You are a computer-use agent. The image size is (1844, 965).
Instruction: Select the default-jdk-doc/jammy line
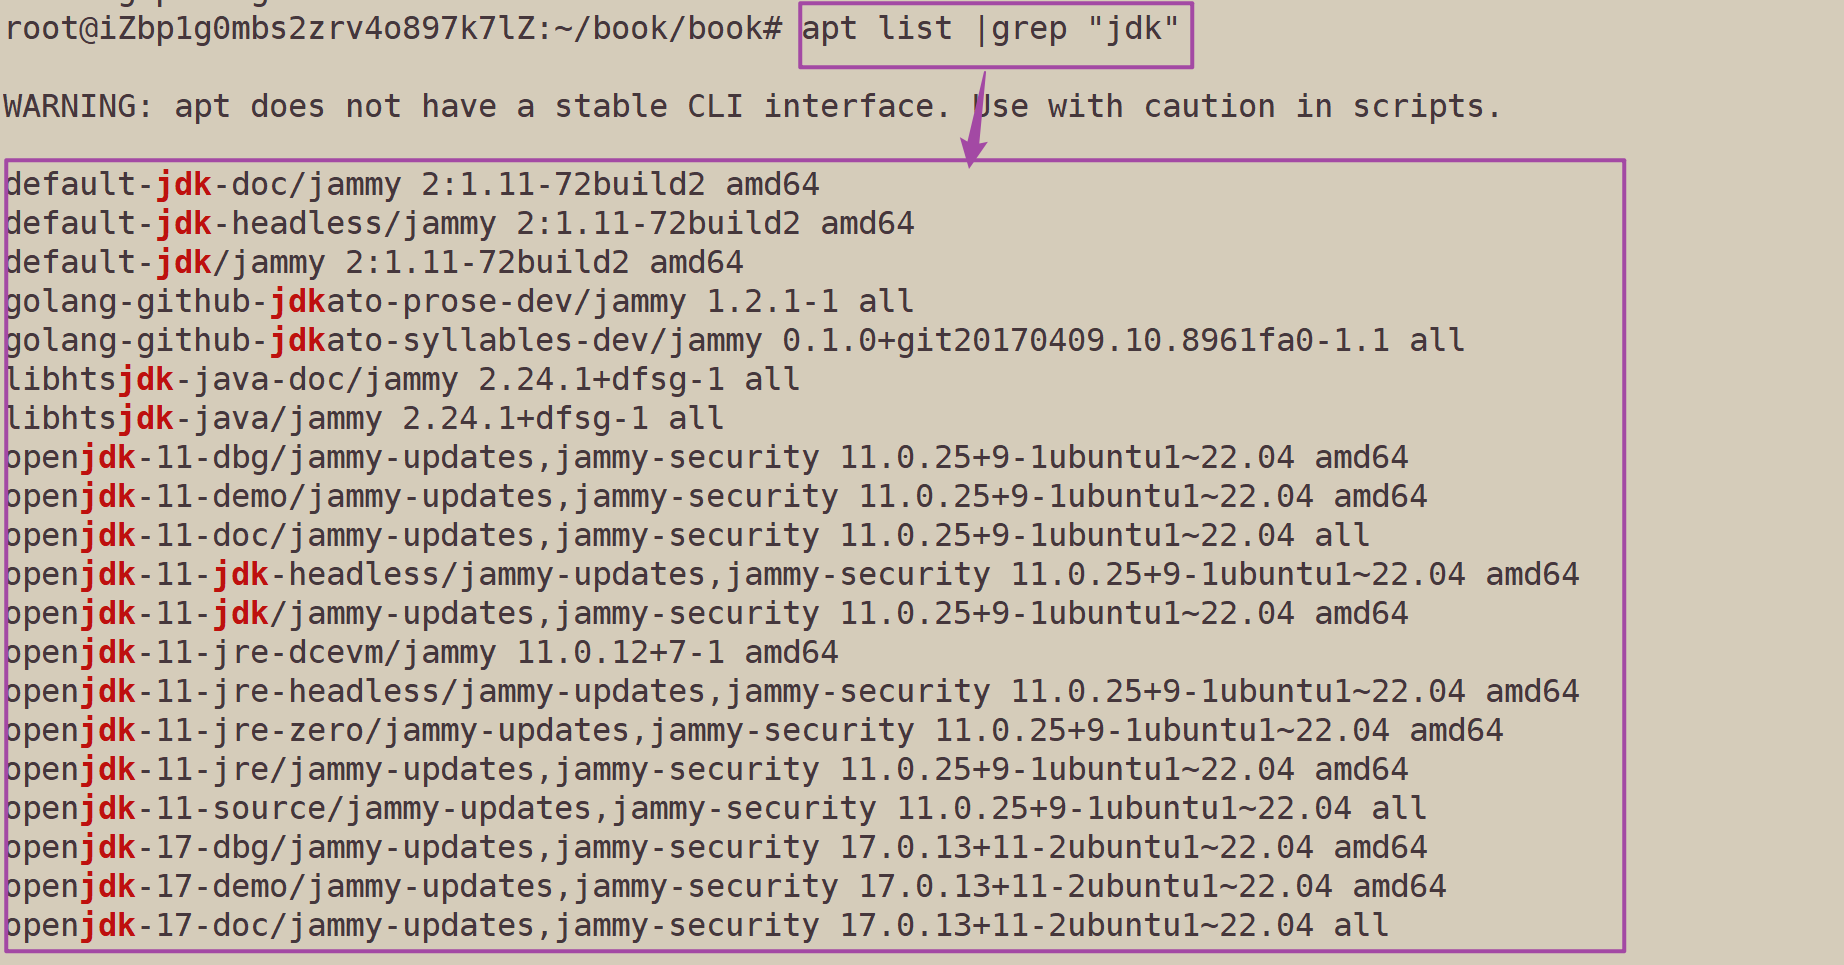412,185
